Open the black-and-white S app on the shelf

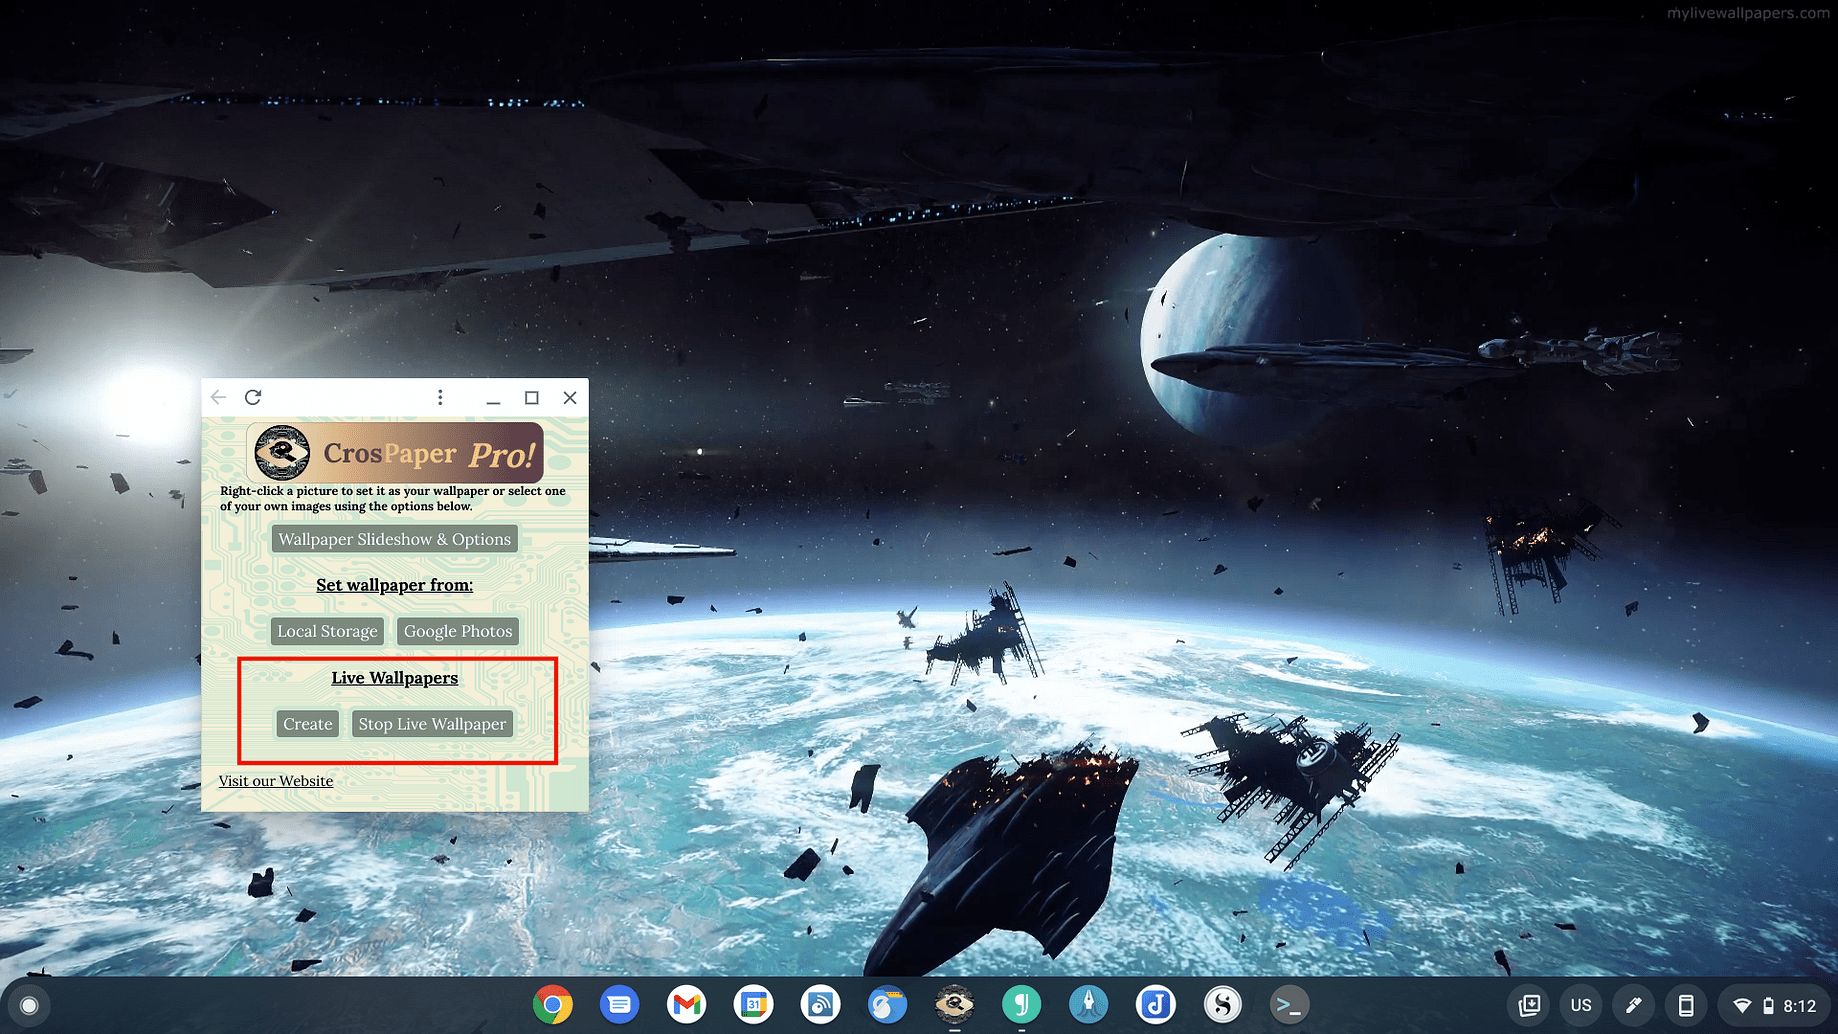tap(1222, 1004)
